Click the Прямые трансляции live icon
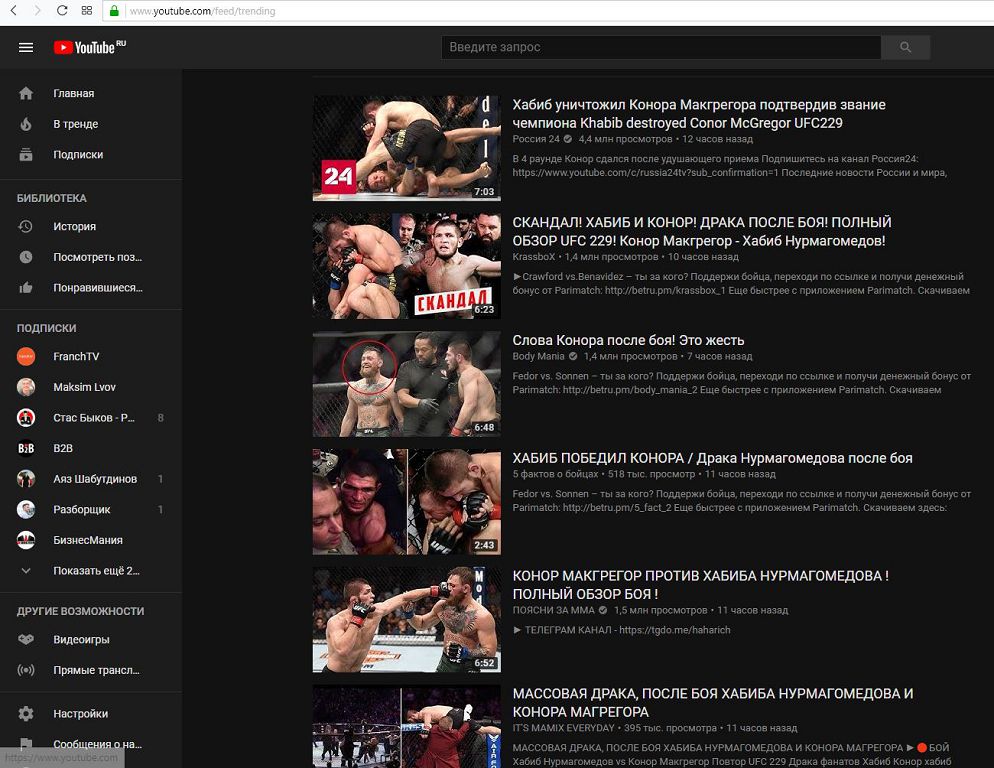The height and width of the screenshot is (768, 994). (26, 670)
